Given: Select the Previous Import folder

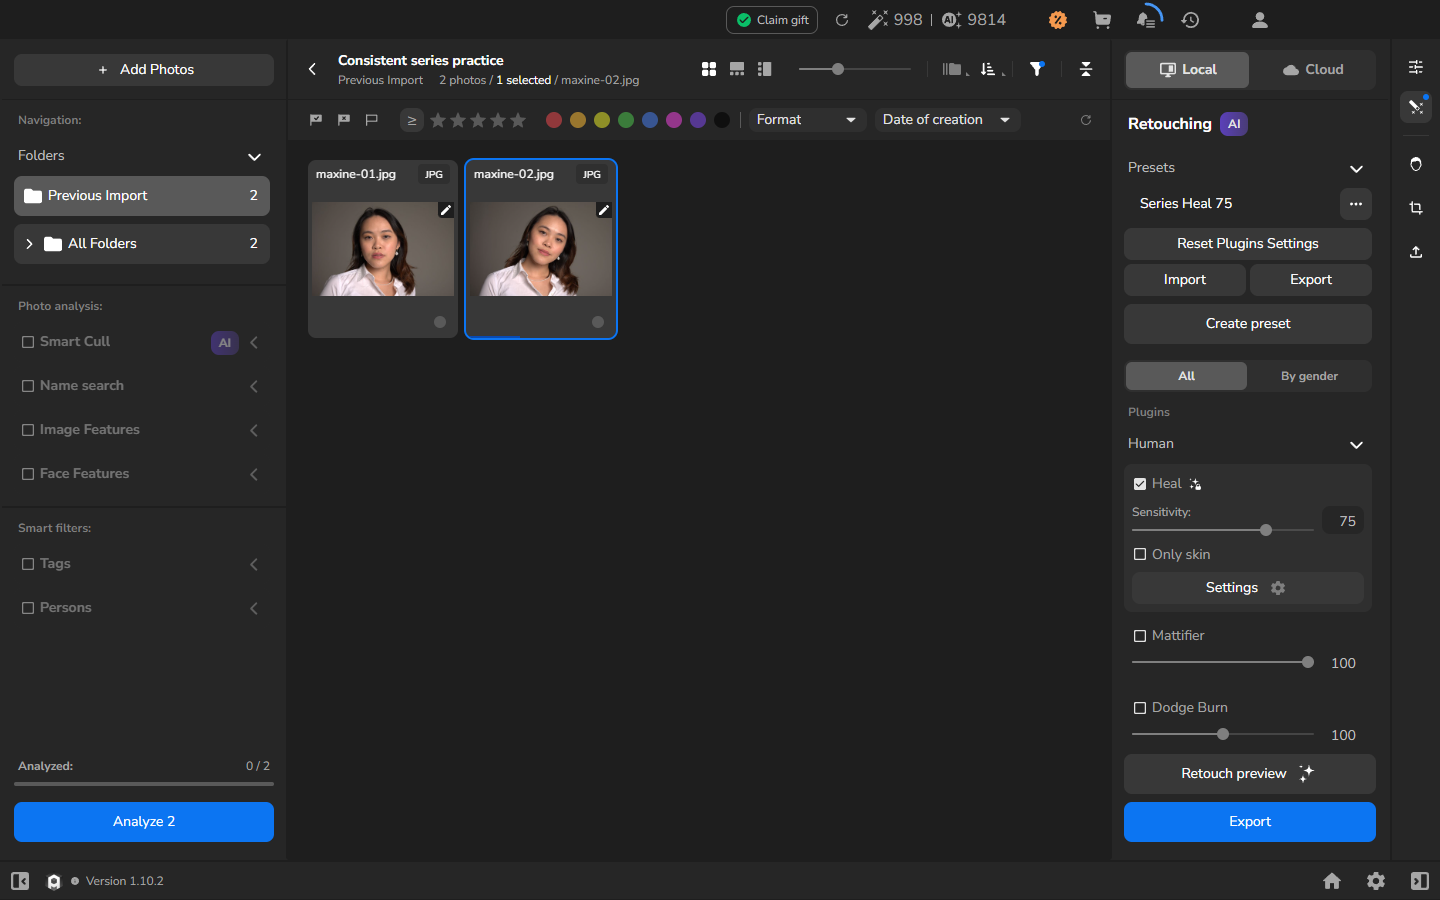Looking at the screenshot, I should pyautogui.click(x=142, y=196).
